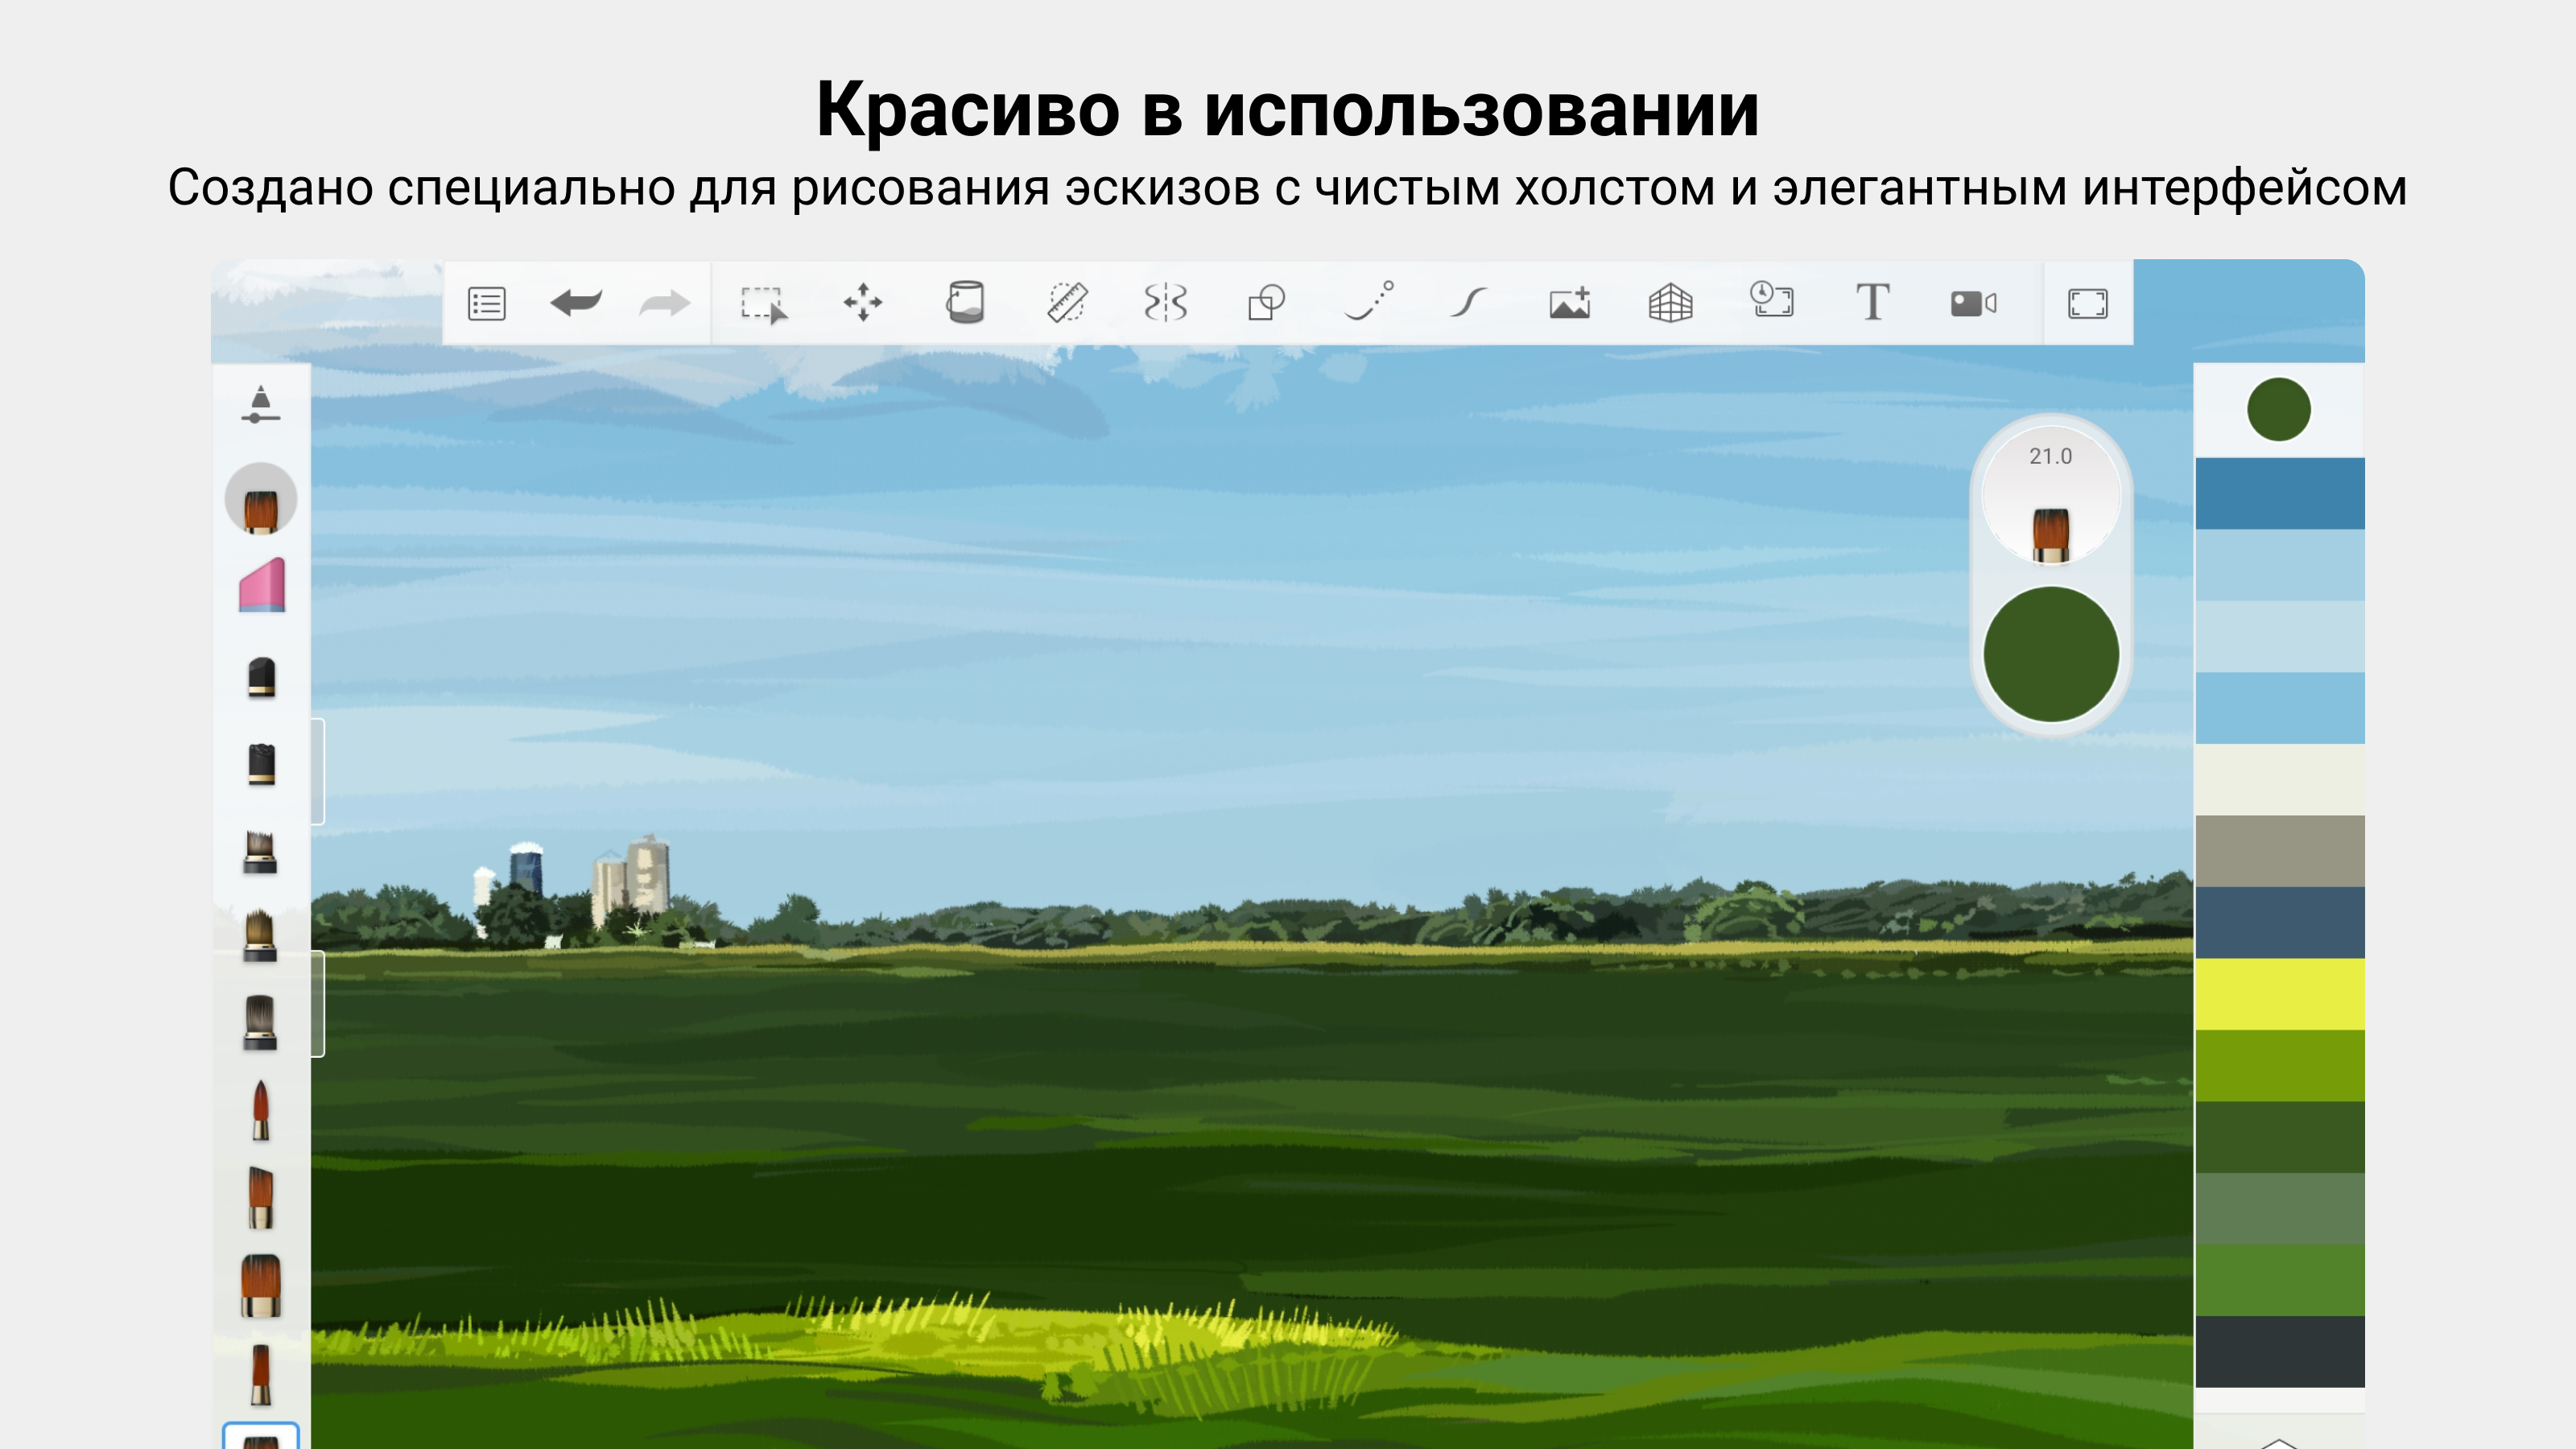Screen dimensions: 2576x1449
Task: Enable the symmetry tool
Action: coord(1166,302)
